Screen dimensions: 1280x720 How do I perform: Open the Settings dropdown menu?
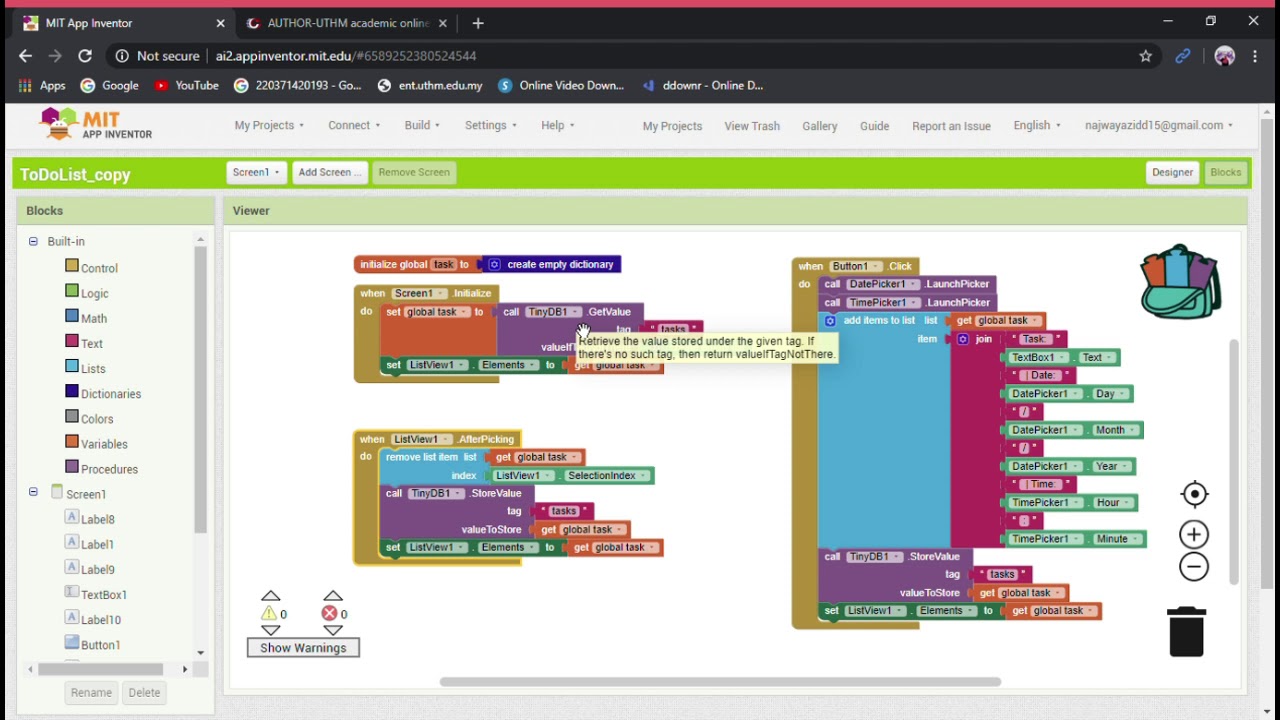click(490, 125)
